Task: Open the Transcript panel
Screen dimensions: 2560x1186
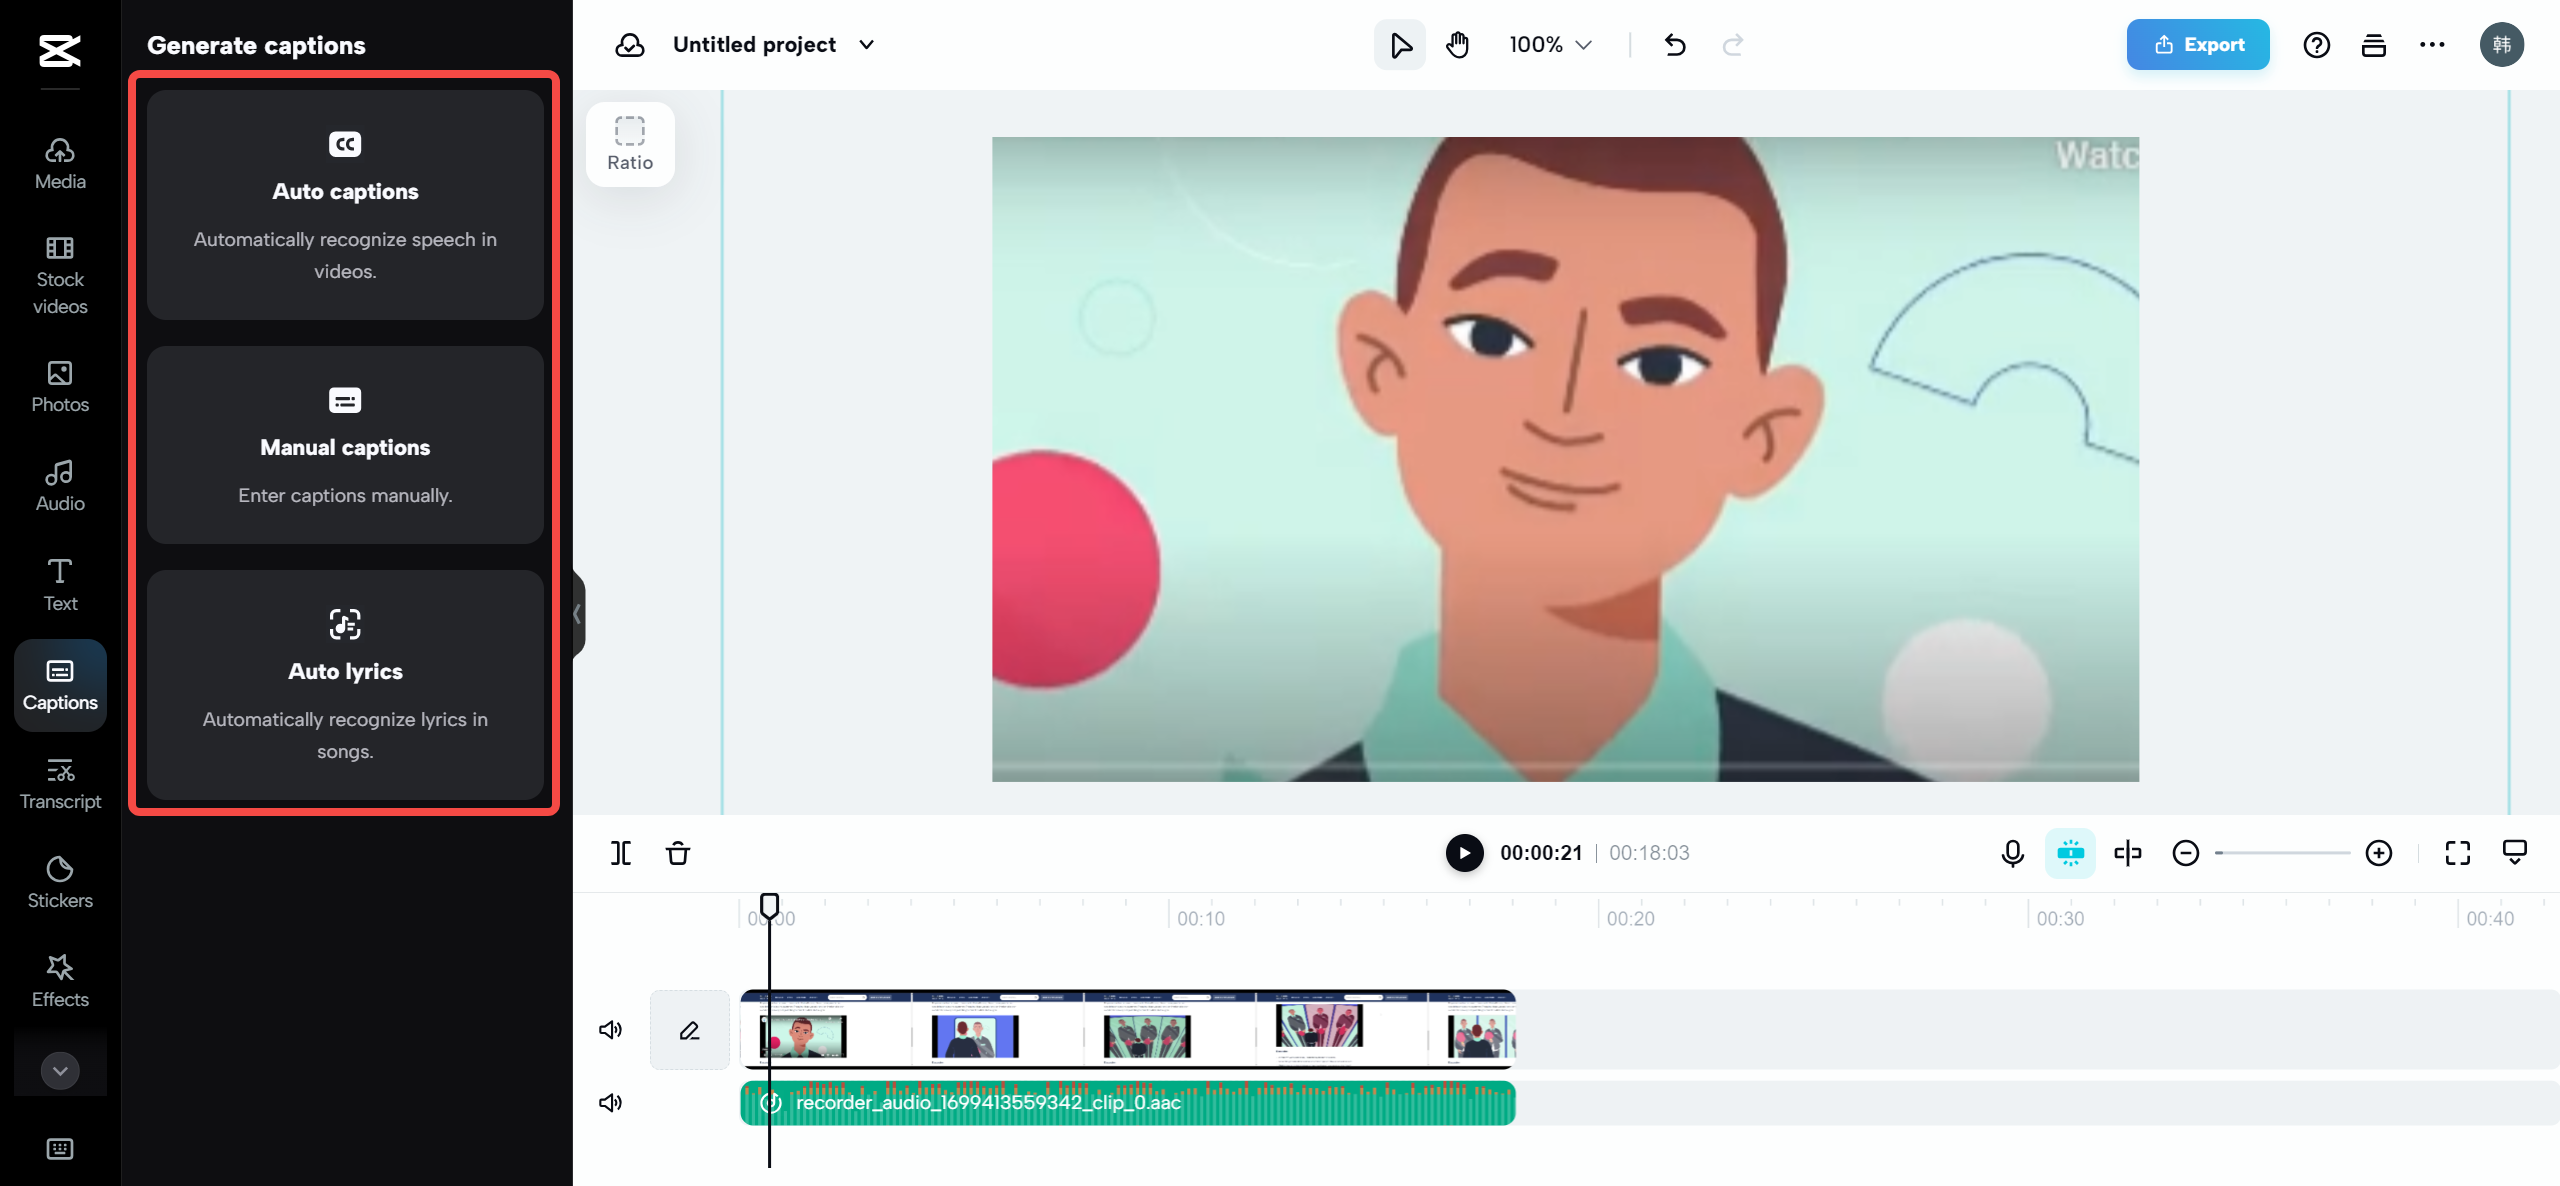Action: pyautogui.click(x=60, y=782)
